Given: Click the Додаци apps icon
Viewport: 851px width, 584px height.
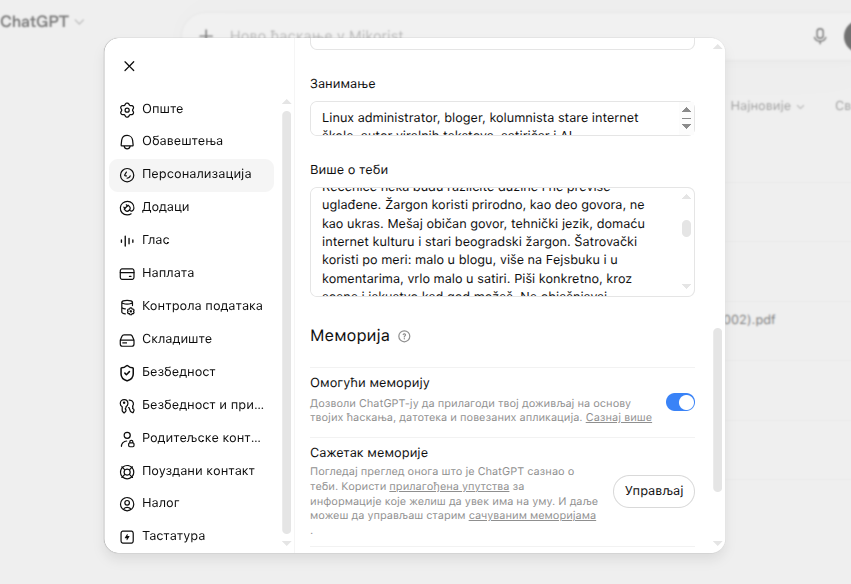Looking at the screenshot, I should tap(127, 208).
